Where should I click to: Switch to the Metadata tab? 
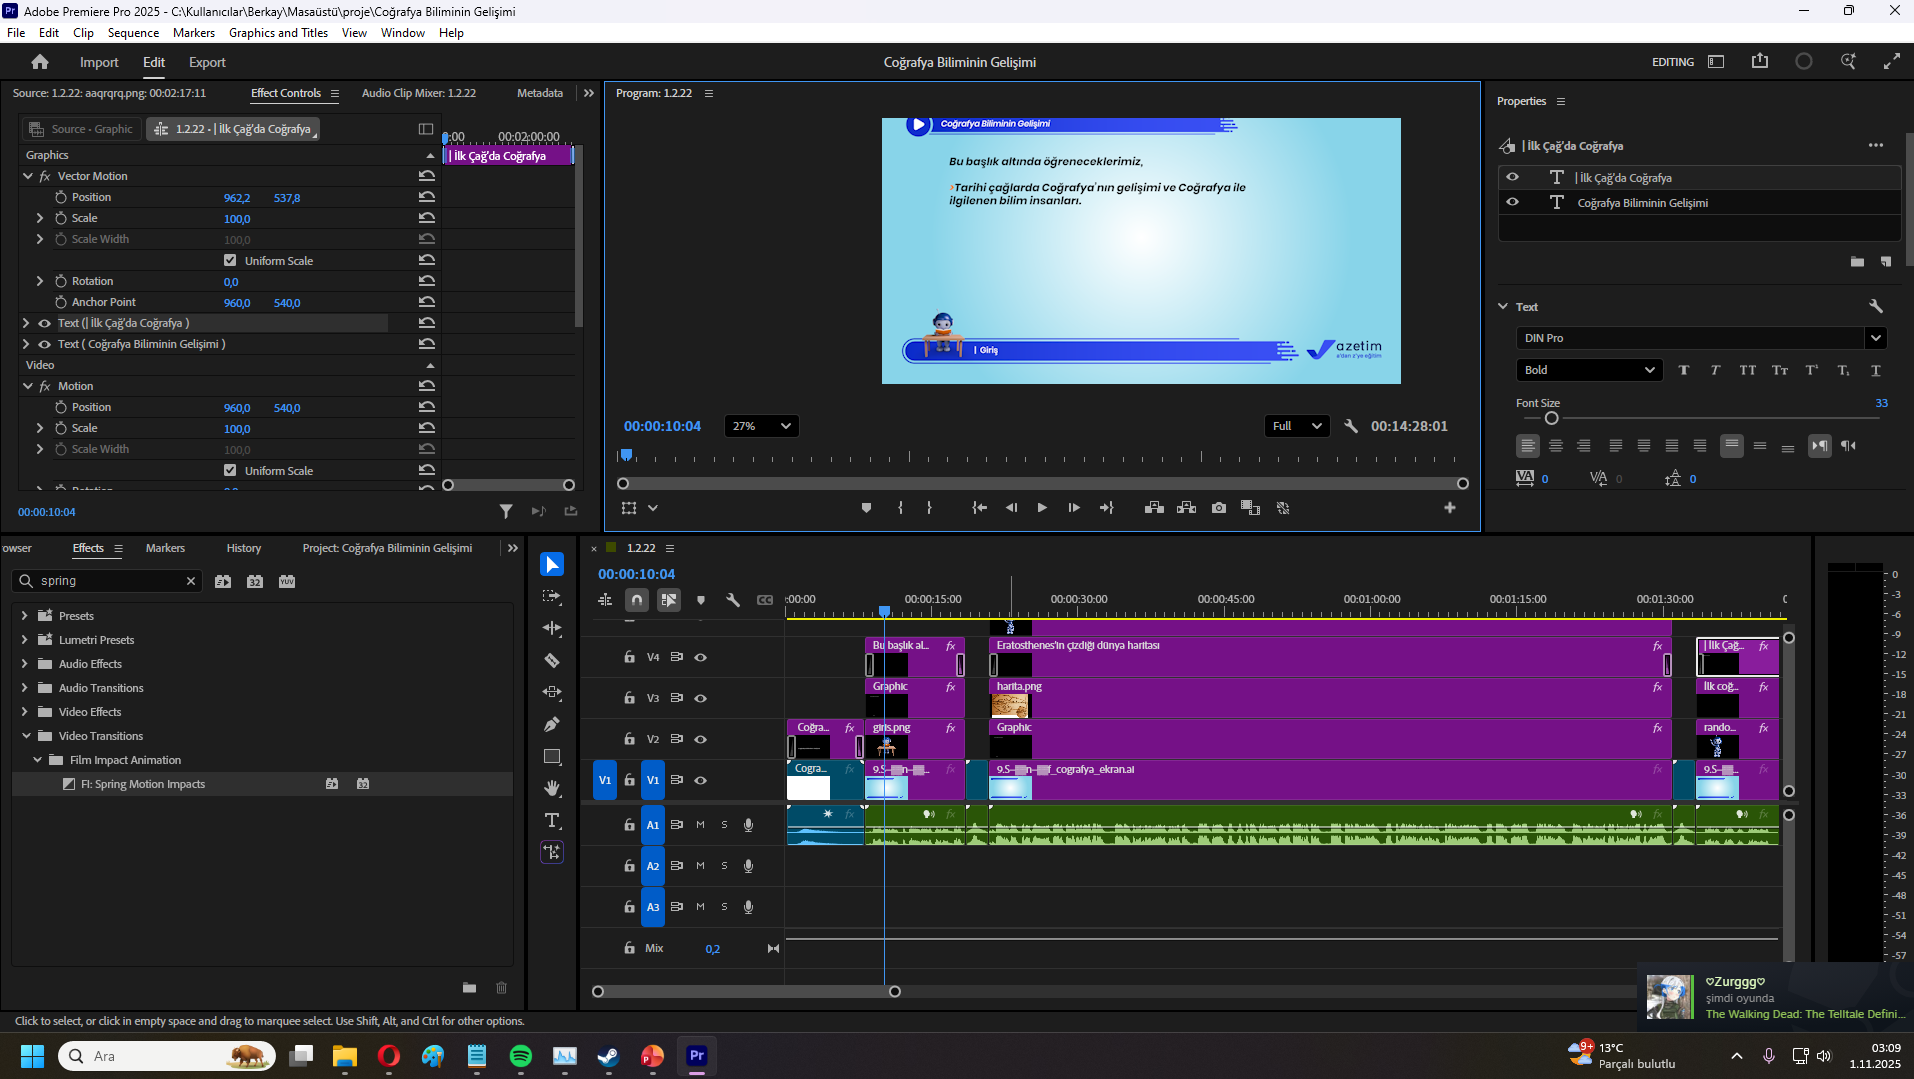[539, 93]
